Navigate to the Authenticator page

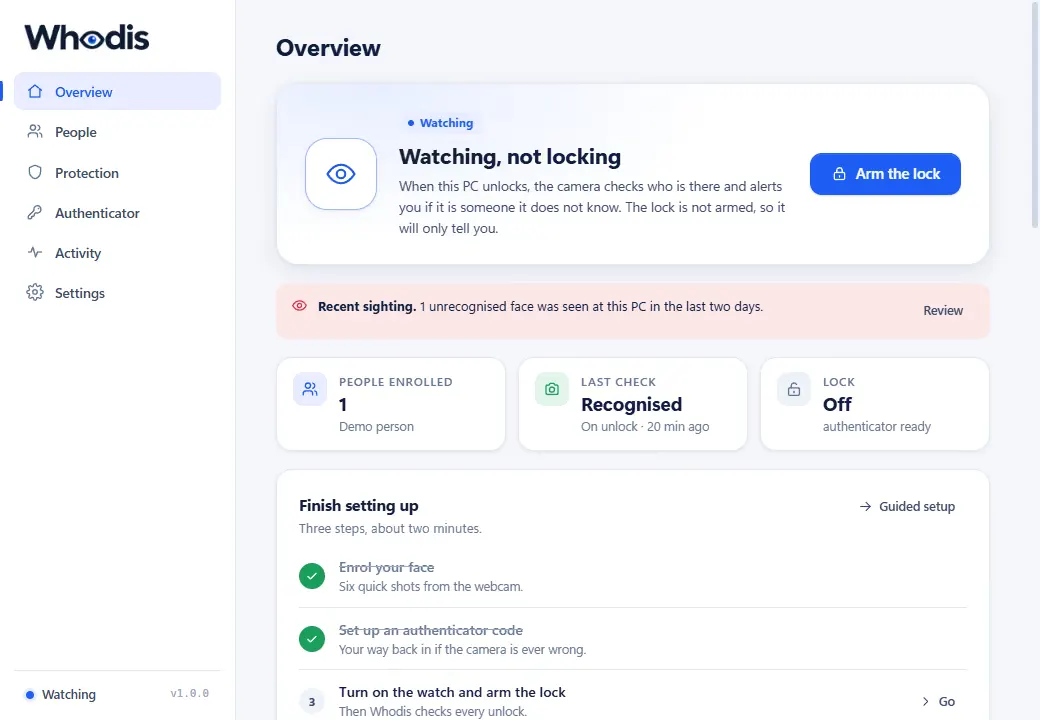point(117,213)
